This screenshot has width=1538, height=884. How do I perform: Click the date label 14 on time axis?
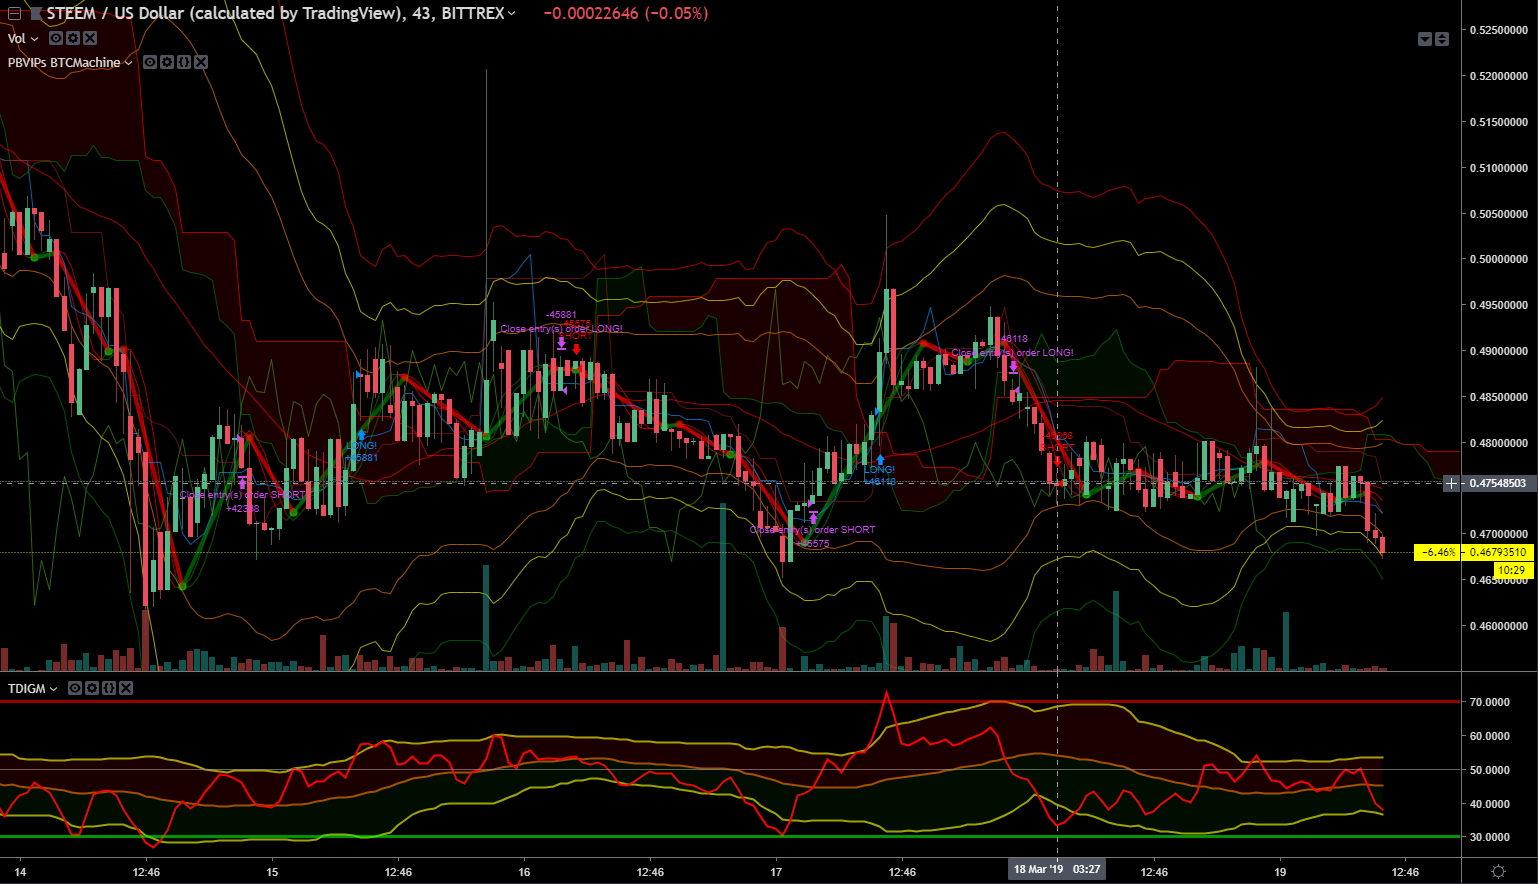pyautogui.click(x=20, y=872)
